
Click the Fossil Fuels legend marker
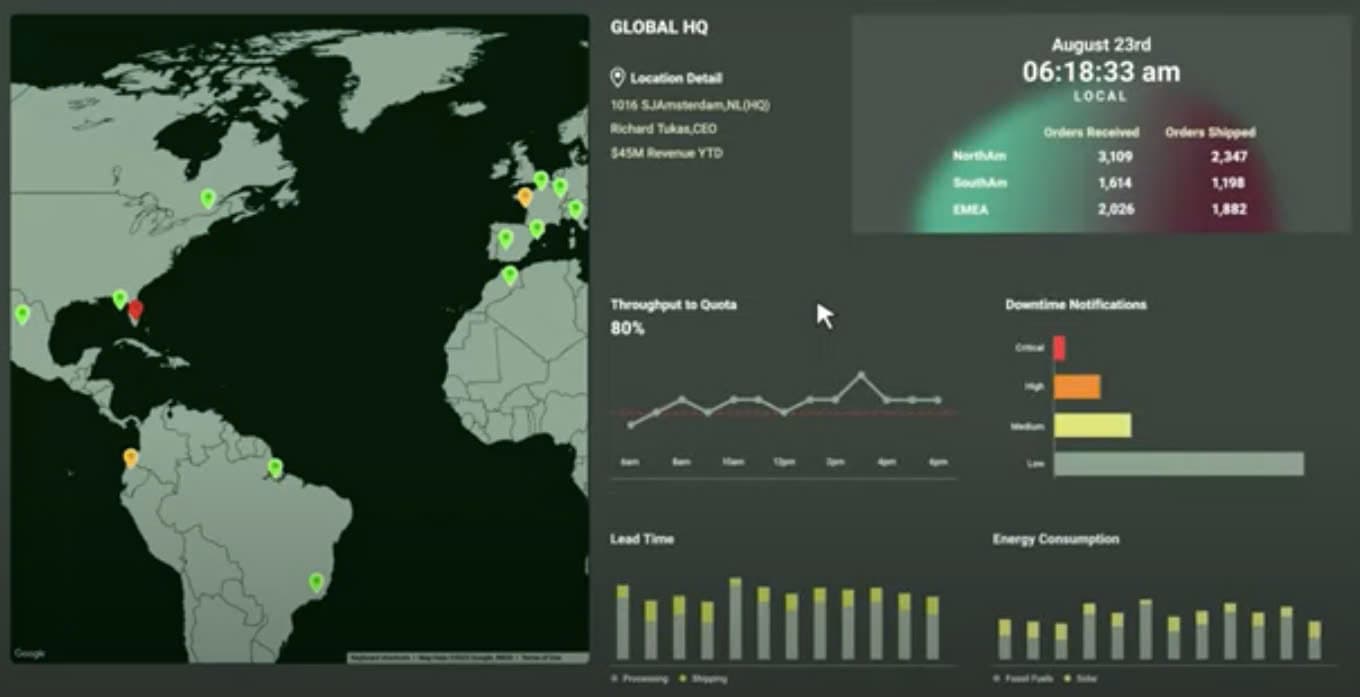tap(997, 679)
